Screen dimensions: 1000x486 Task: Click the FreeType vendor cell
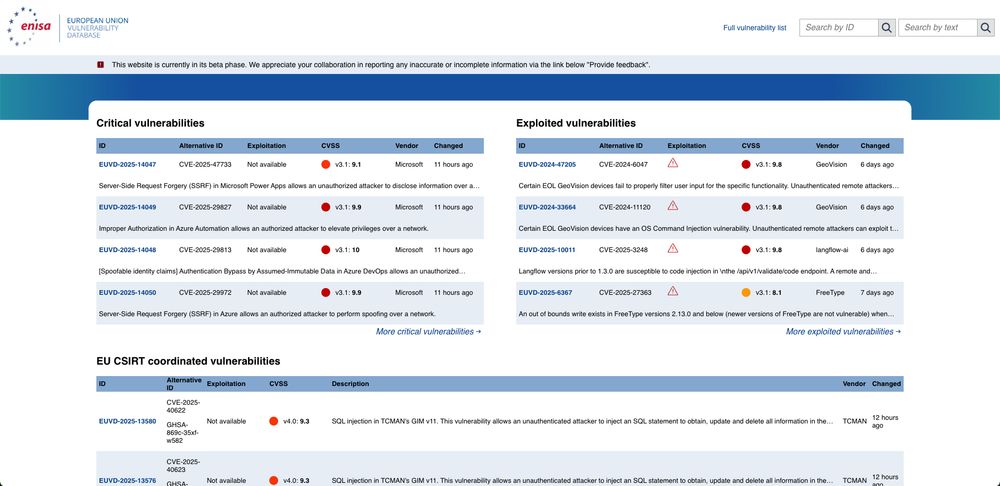[x=830, y=293]
